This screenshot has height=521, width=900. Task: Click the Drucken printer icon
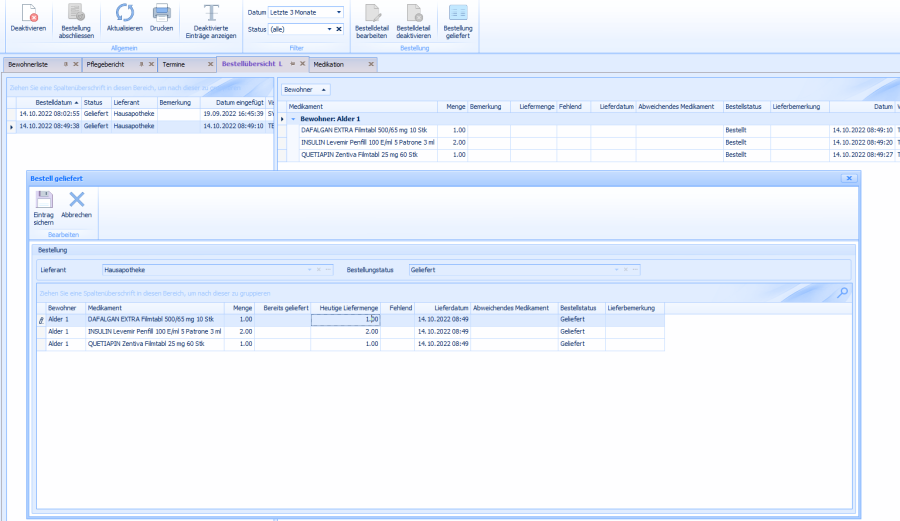[161, 14]
